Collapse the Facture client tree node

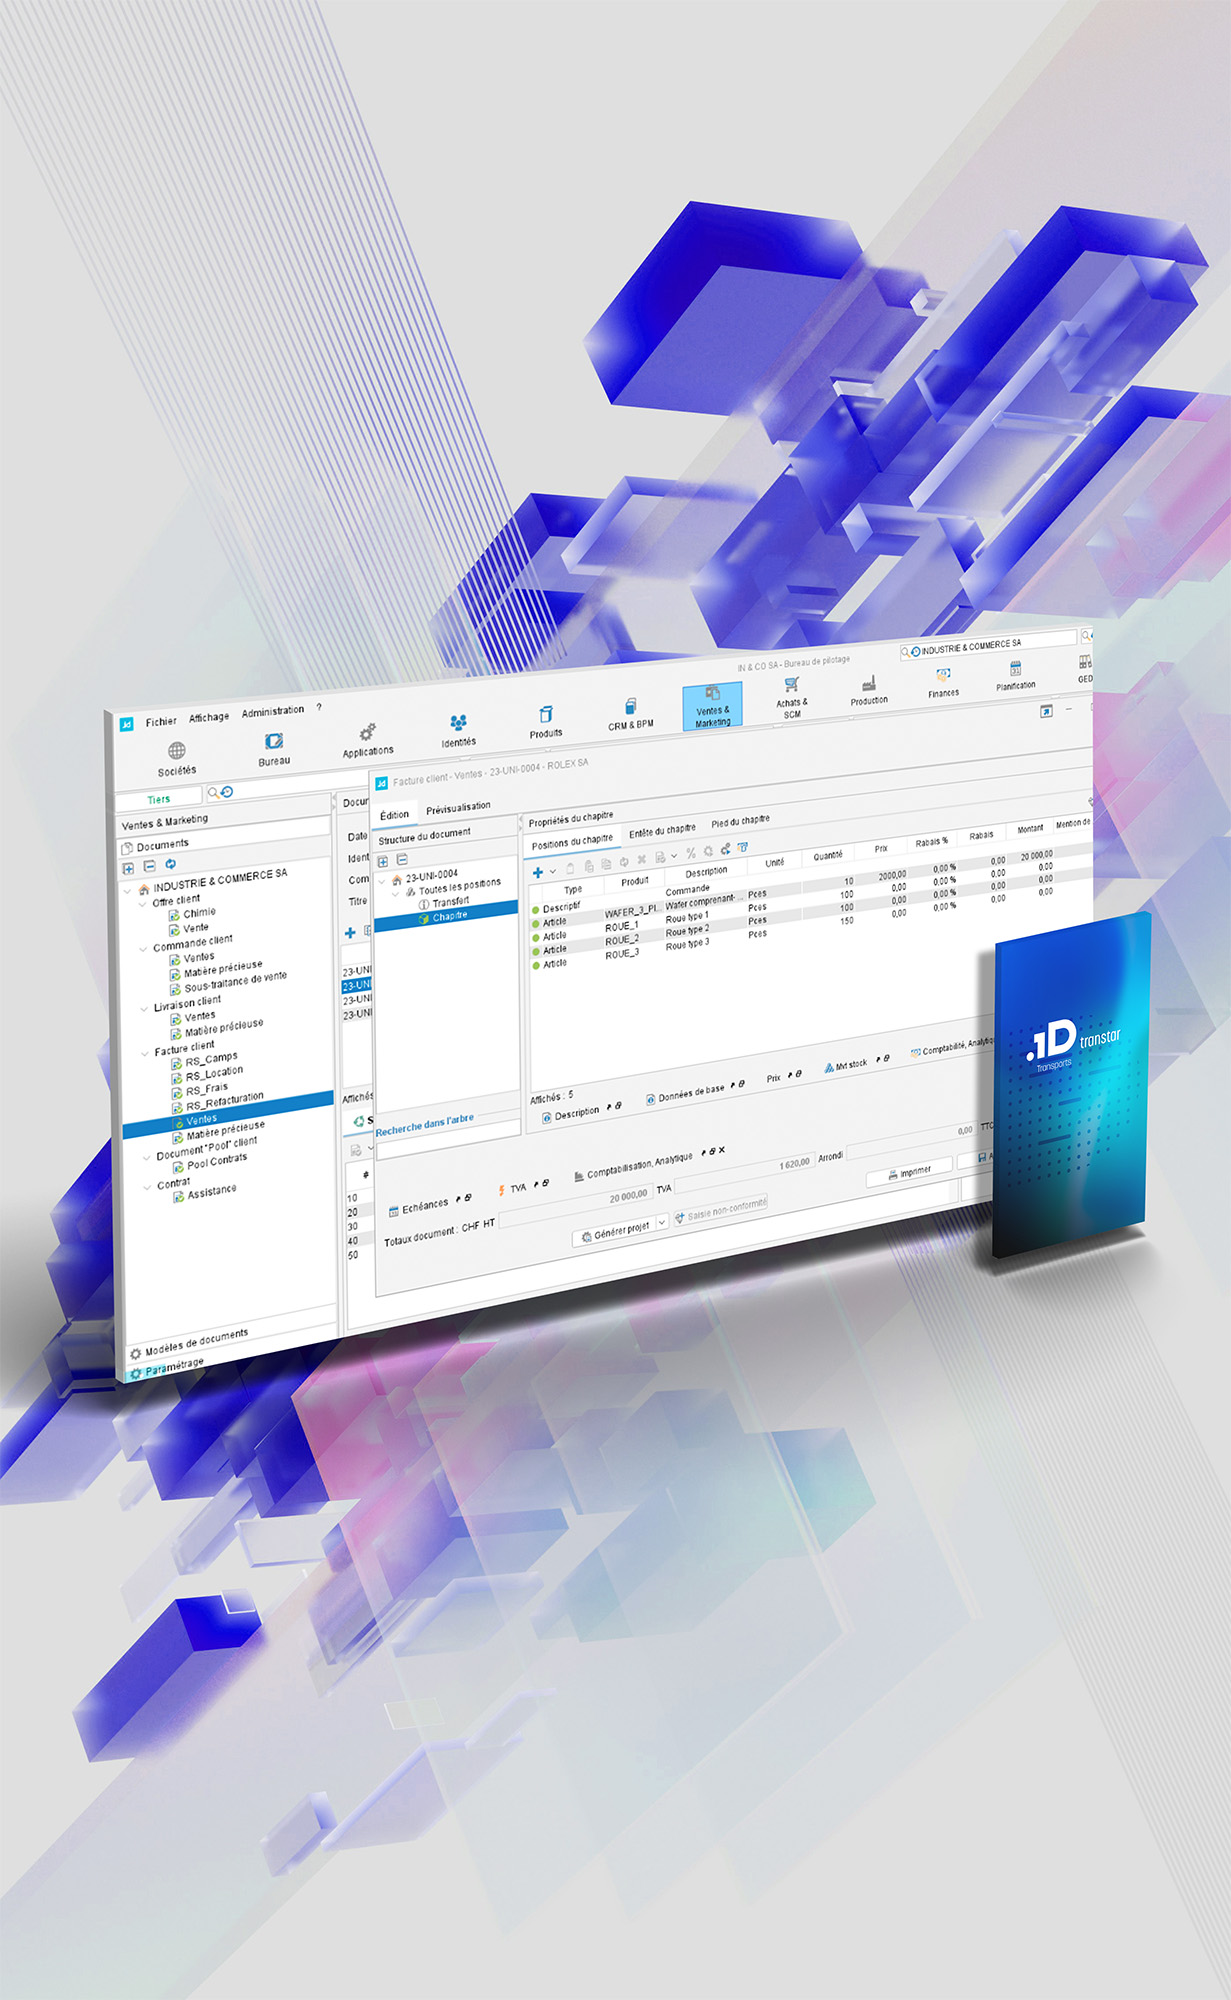tap(146, 1052)
